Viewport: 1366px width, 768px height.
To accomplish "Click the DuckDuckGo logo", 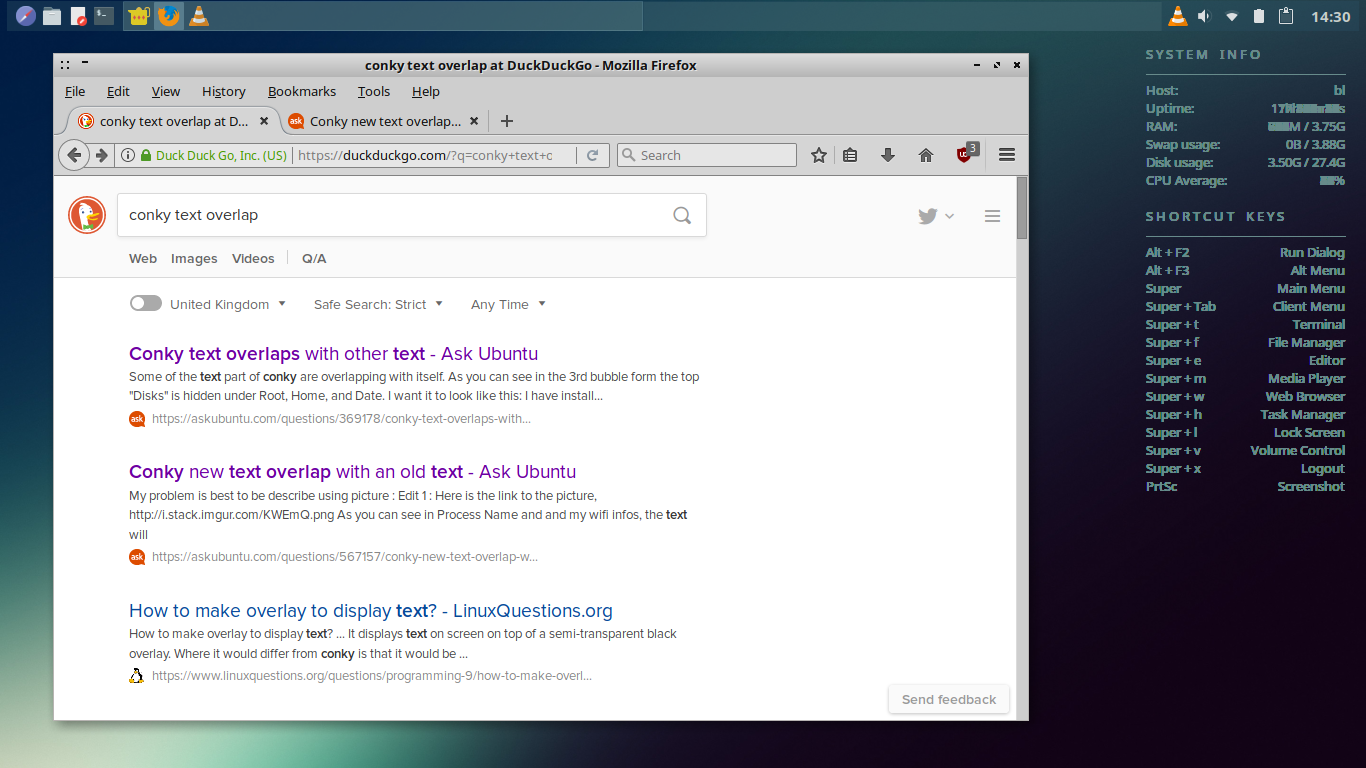I will pos(87,215).
